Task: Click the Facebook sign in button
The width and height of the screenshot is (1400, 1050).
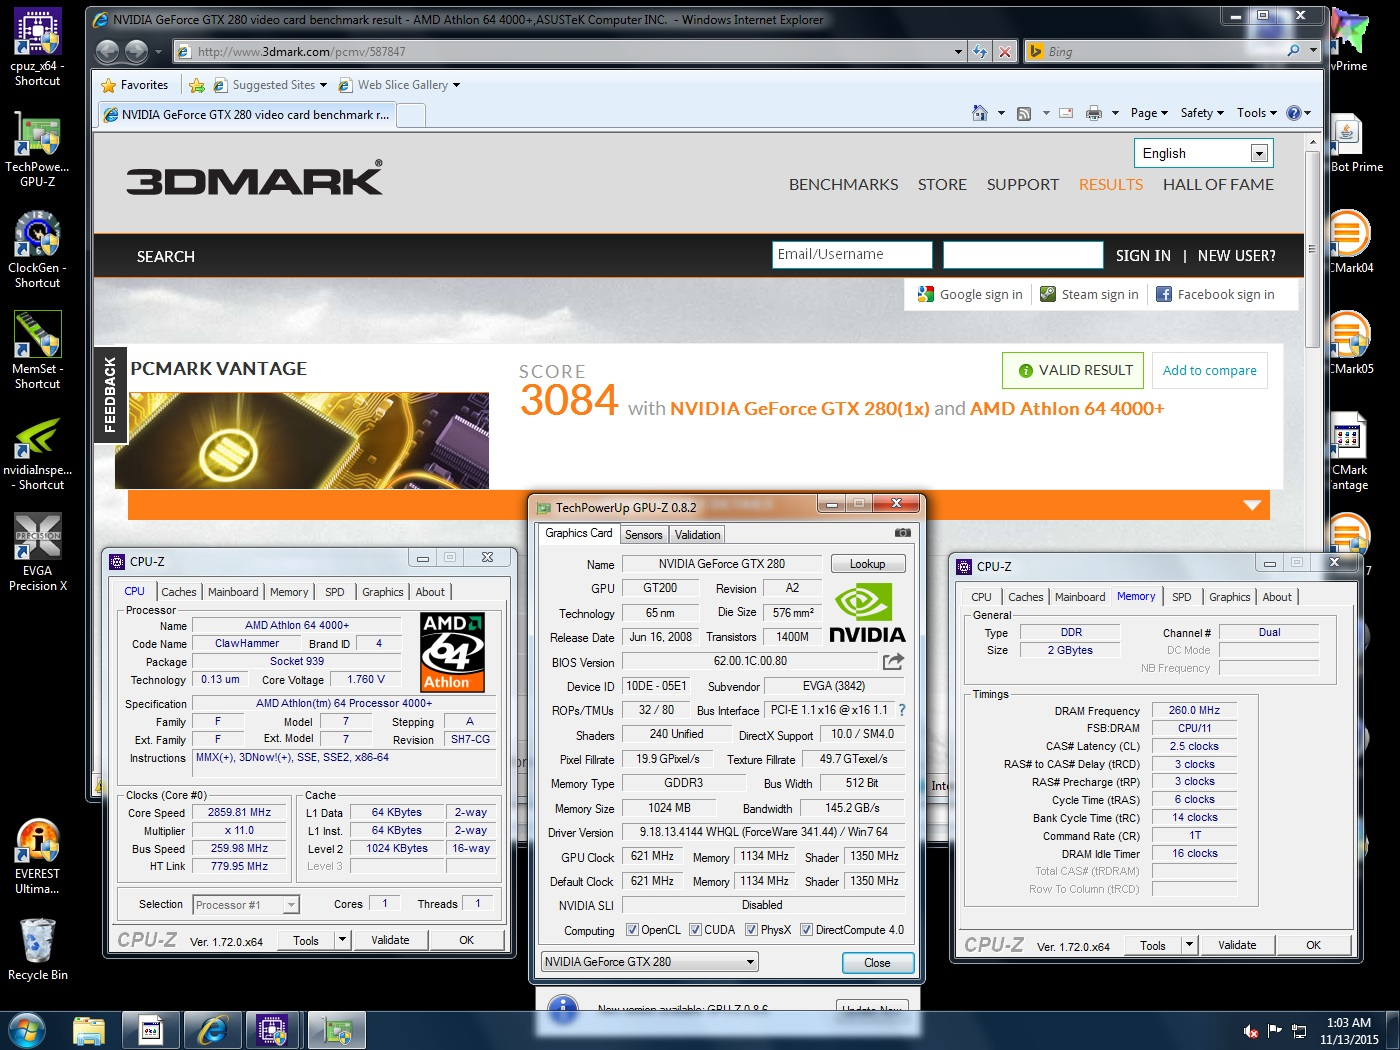Action: pos(1215,294)
